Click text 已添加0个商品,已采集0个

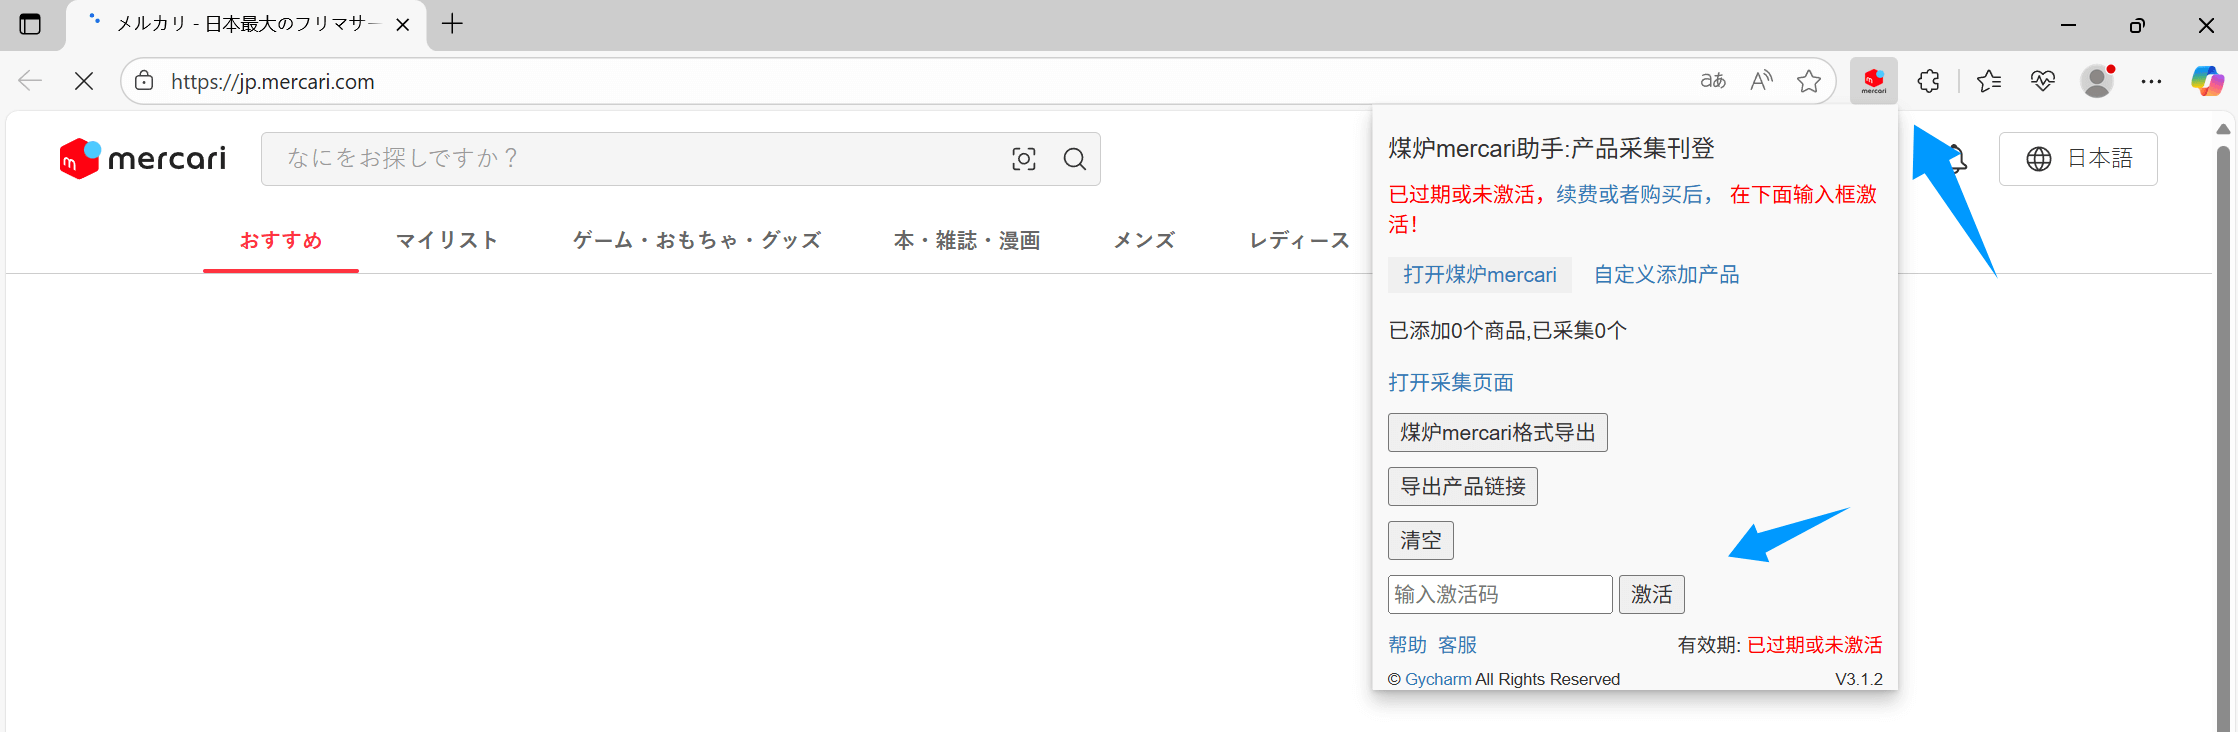click(1508, 331)
